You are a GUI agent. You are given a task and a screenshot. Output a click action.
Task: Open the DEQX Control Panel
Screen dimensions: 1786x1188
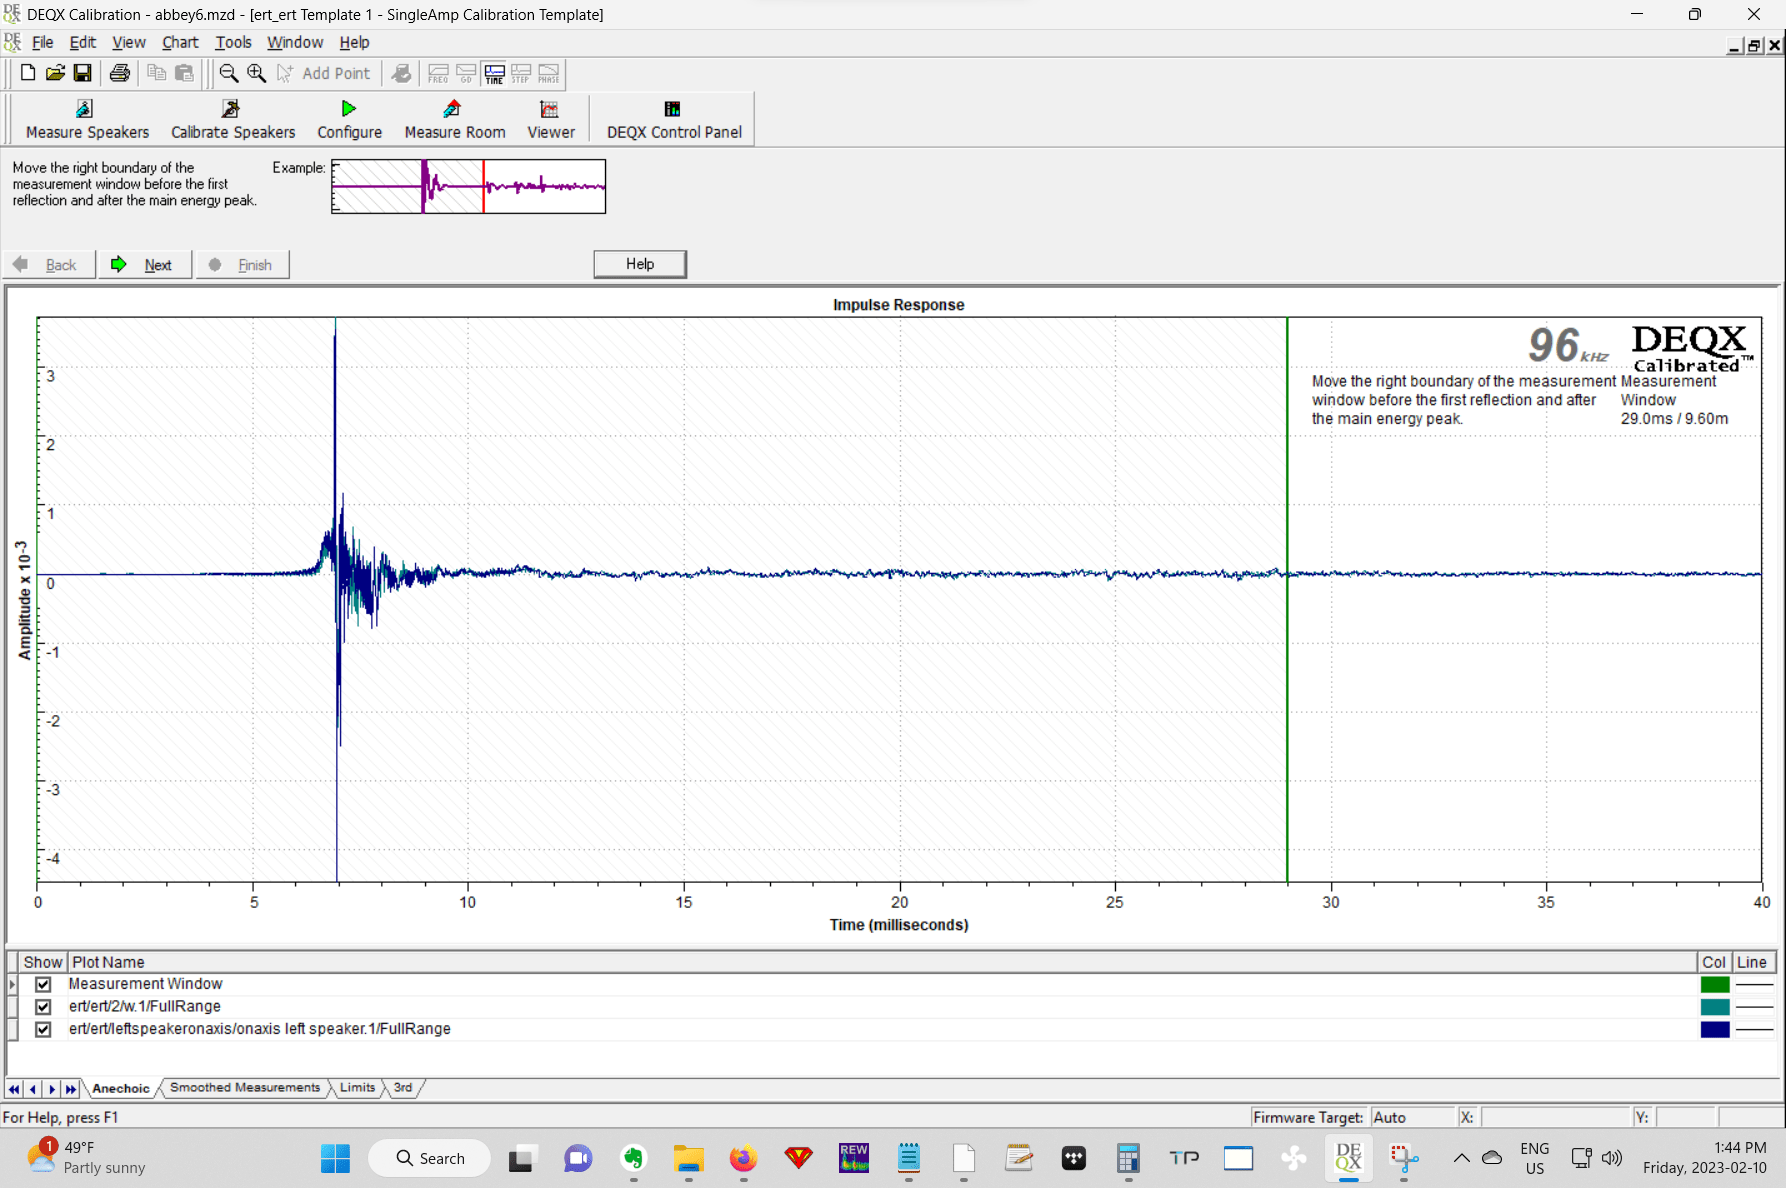pyautogui.click(x=674, y=120)
